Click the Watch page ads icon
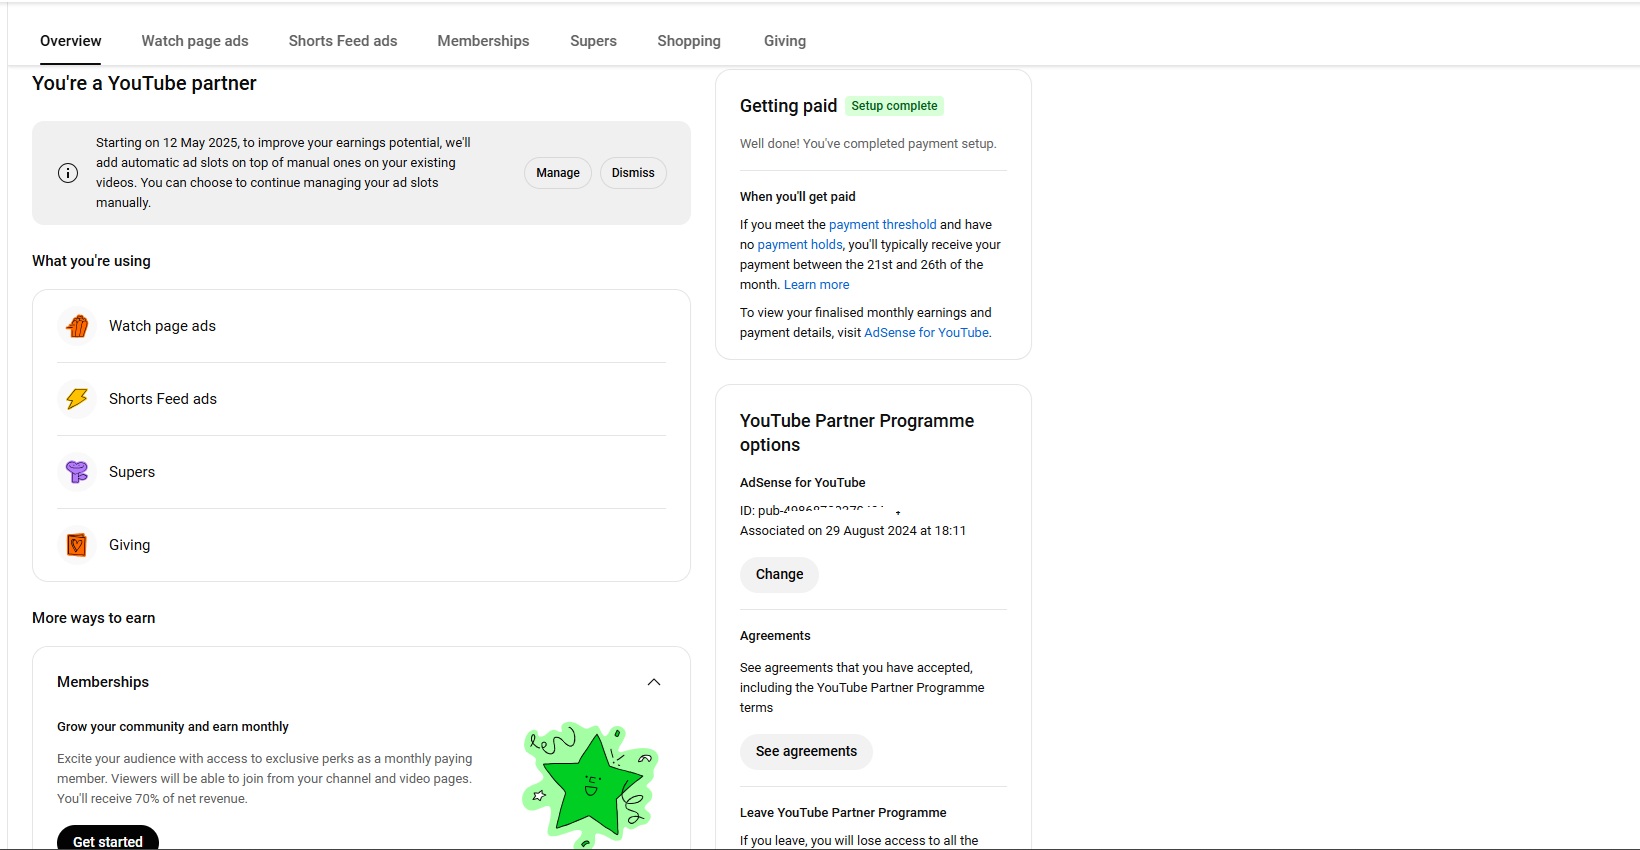Image resolution: width=1640 pixels, height=850 pixels. pyautogui.click(x=77, y=326)
